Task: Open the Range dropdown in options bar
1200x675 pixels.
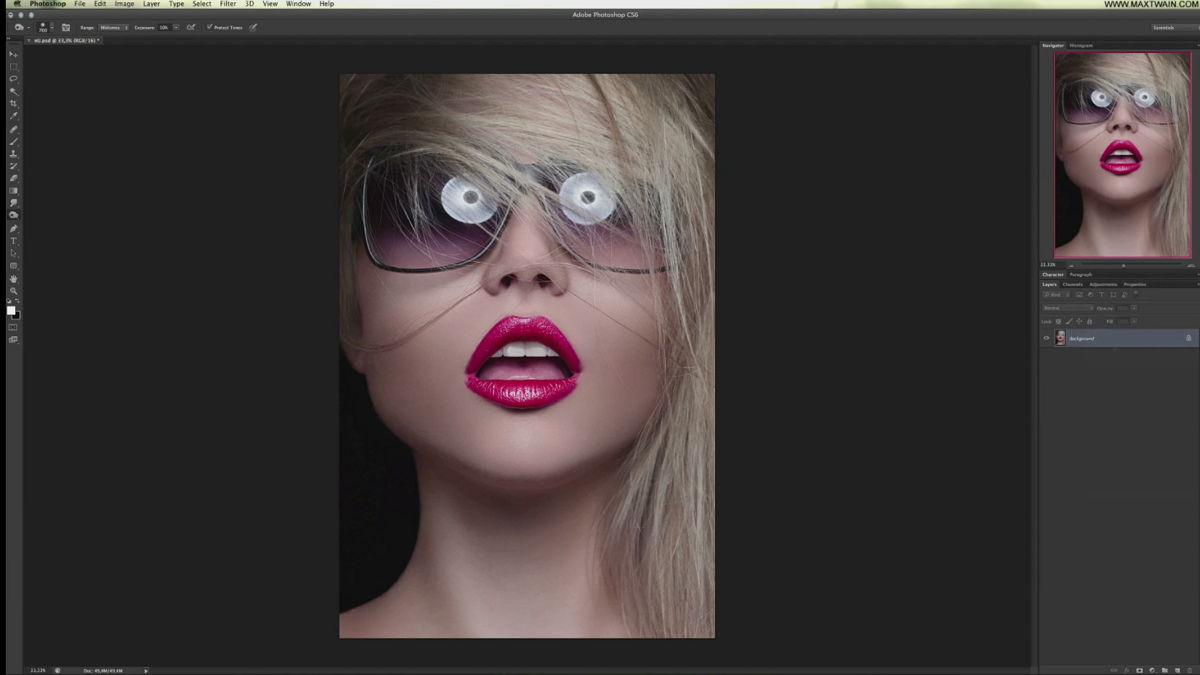Action: 113,27
